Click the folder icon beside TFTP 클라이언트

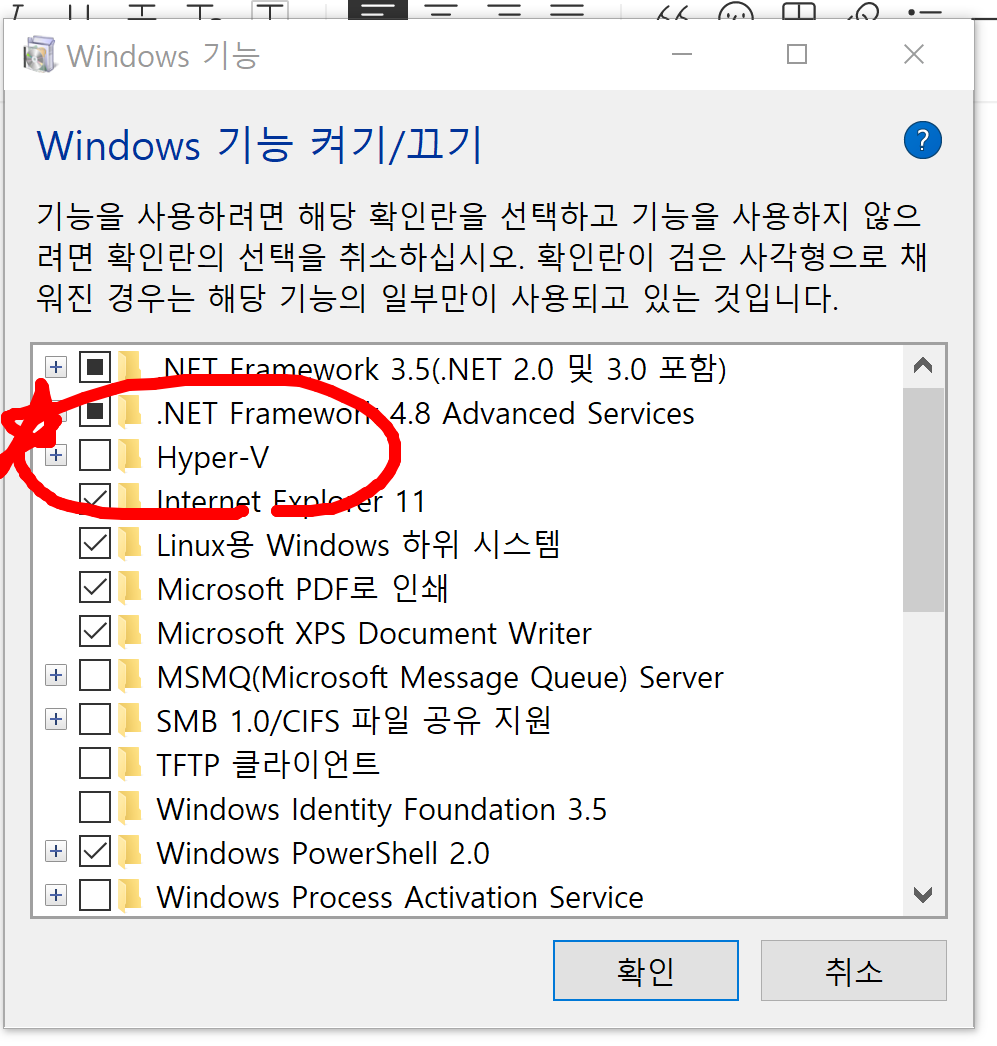[x=130, y=764]
